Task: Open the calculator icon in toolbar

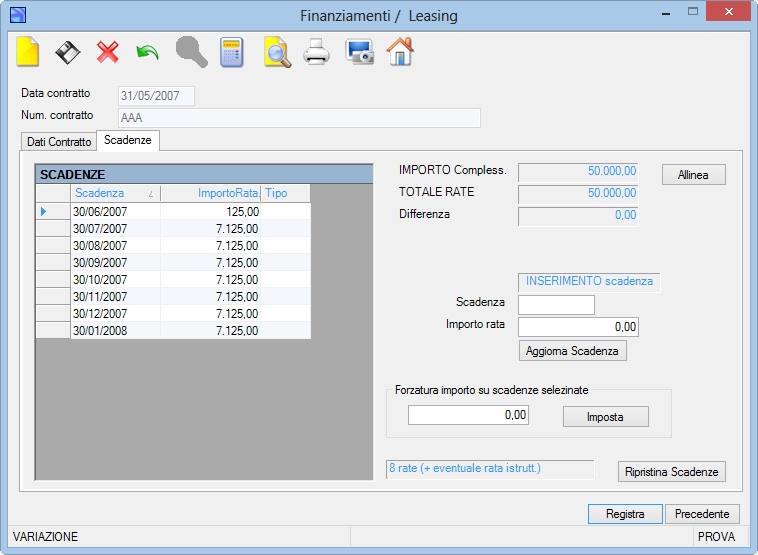Action: tap(232, 52)
